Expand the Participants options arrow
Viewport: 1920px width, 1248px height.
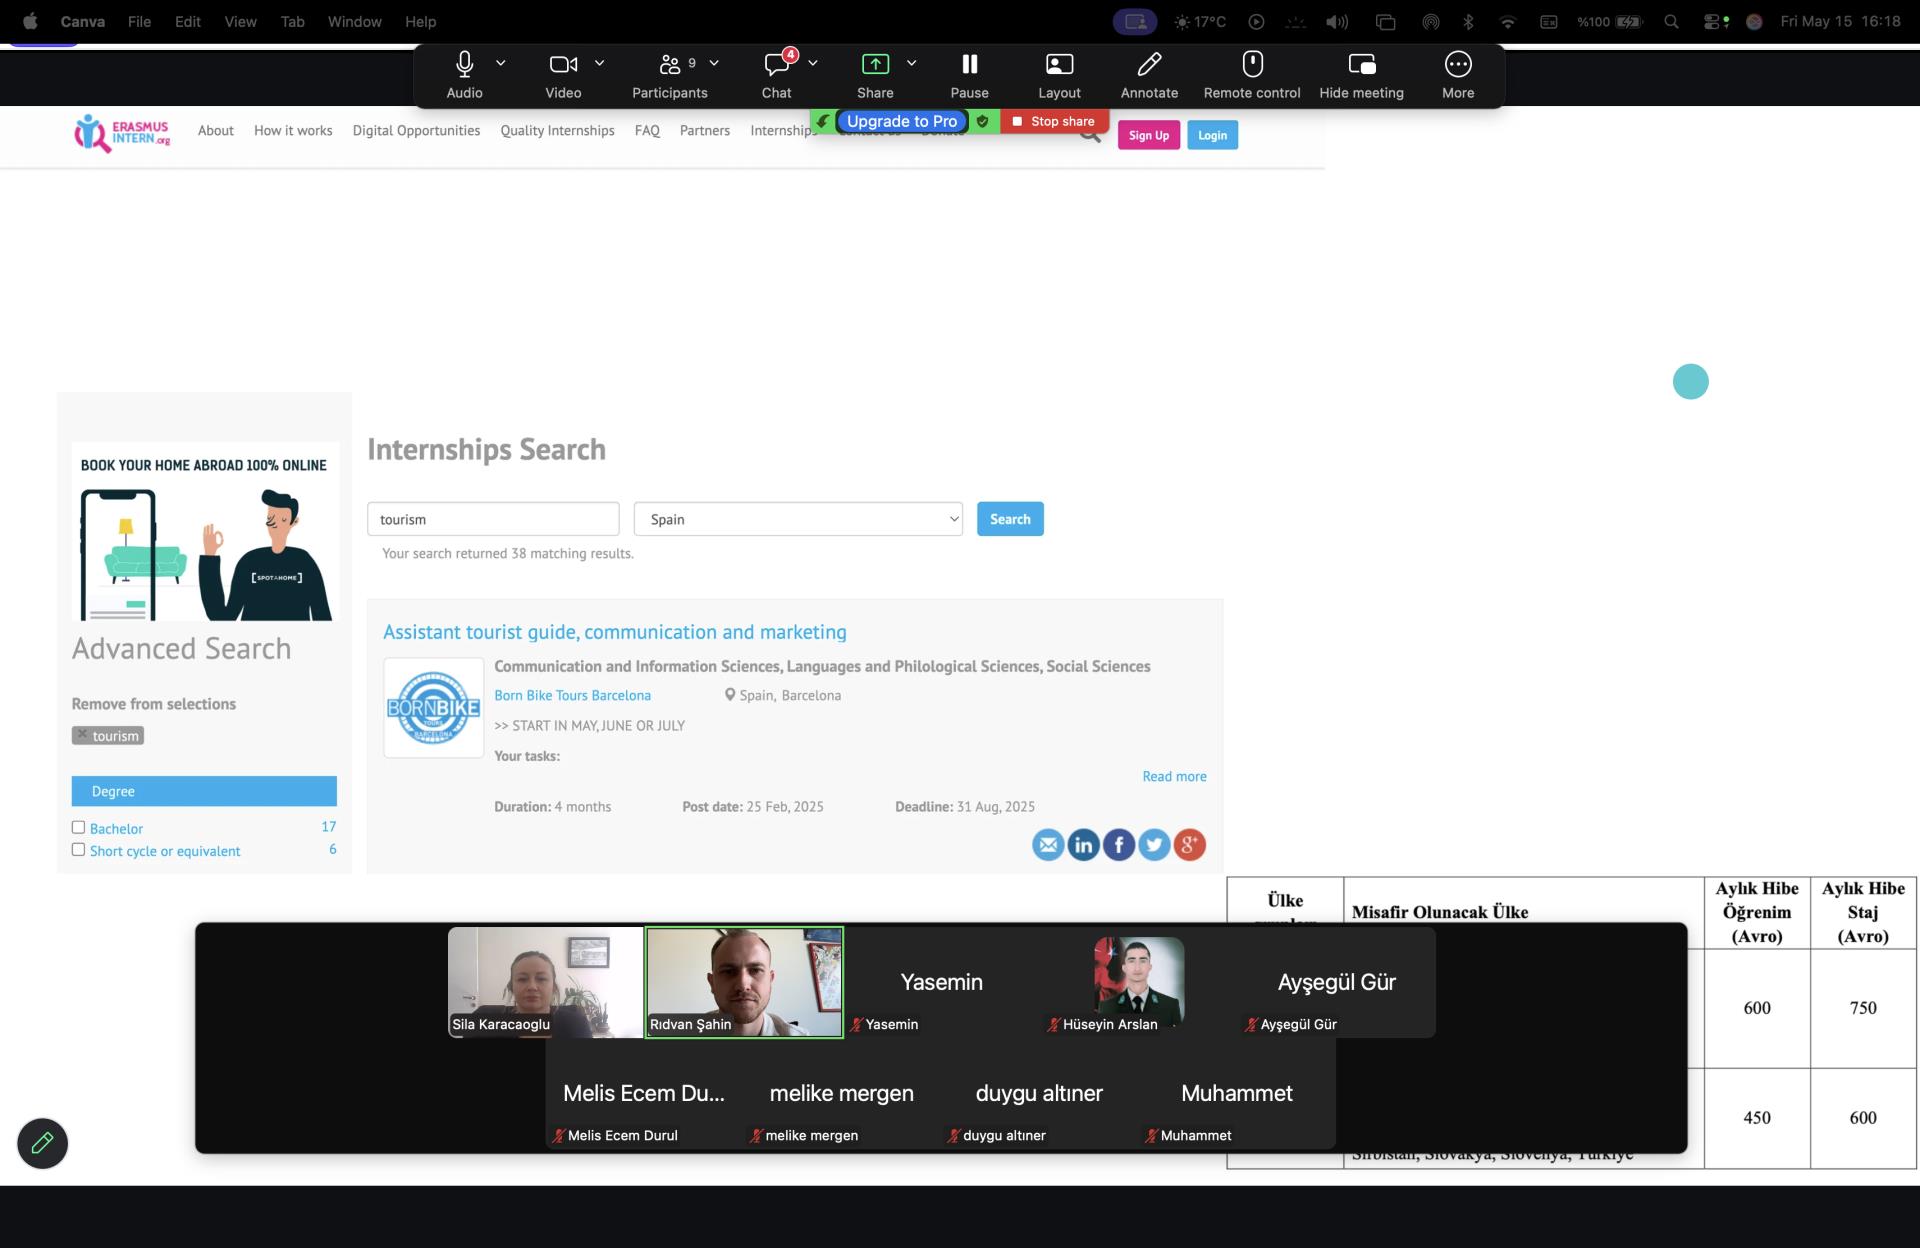[714, 63]
